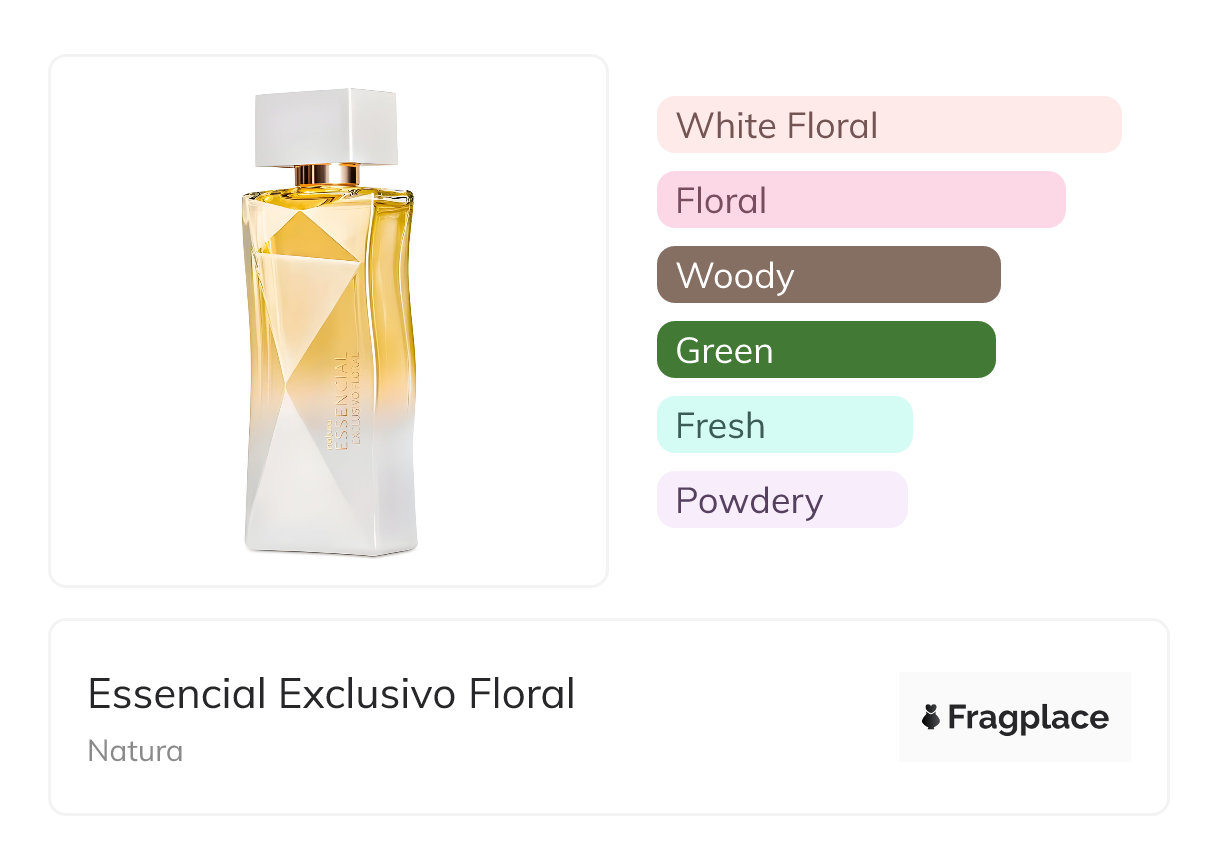Click the 'Powdery' text label
The image size is (1218, 864).
coord(749,501)
